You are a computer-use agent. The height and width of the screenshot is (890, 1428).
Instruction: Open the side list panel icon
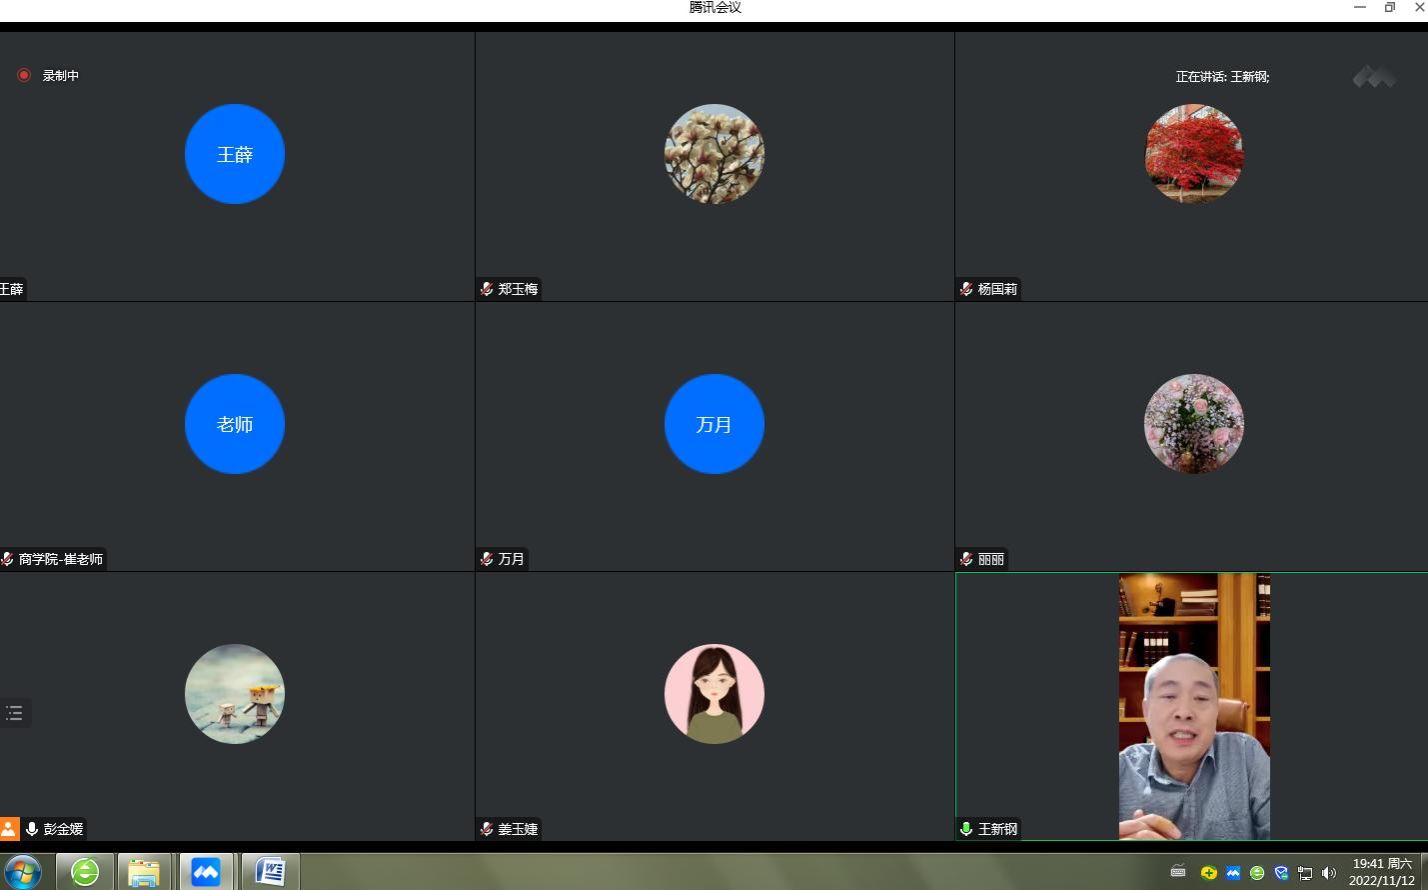click(x=14, y=713)
